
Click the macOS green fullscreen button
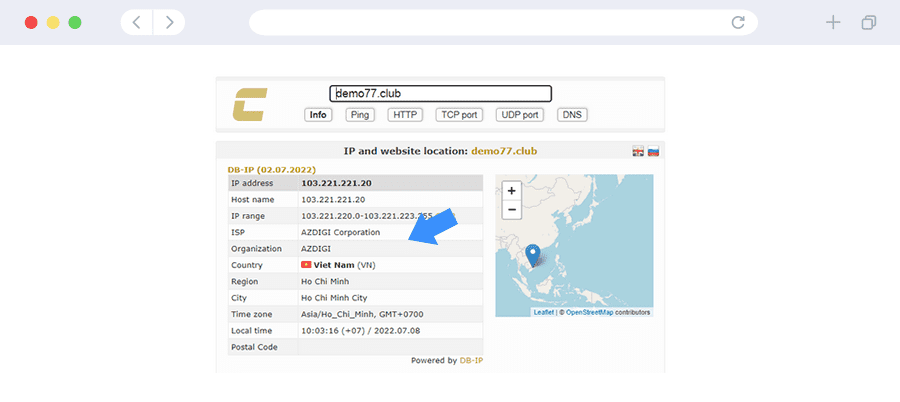coord(75,22)
